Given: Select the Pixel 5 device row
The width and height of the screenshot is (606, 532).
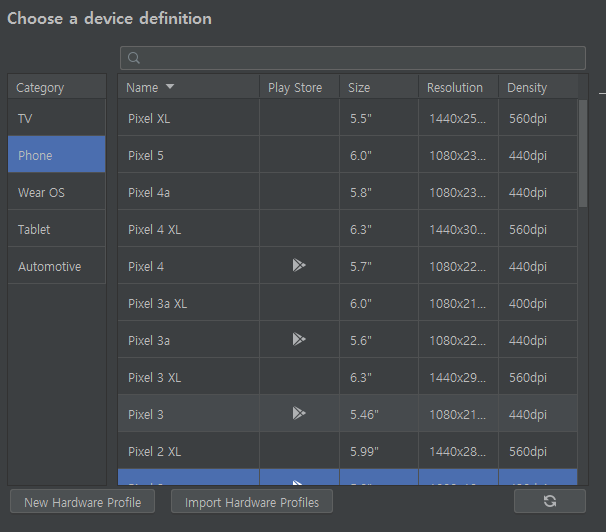Looking at the screenshot, I should [x=347, y=155].
